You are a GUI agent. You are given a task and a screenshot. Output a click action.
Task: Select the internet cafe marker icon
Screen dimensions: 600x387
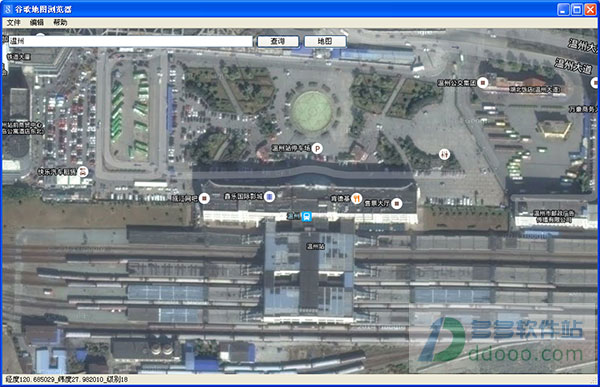coord(205,198)
